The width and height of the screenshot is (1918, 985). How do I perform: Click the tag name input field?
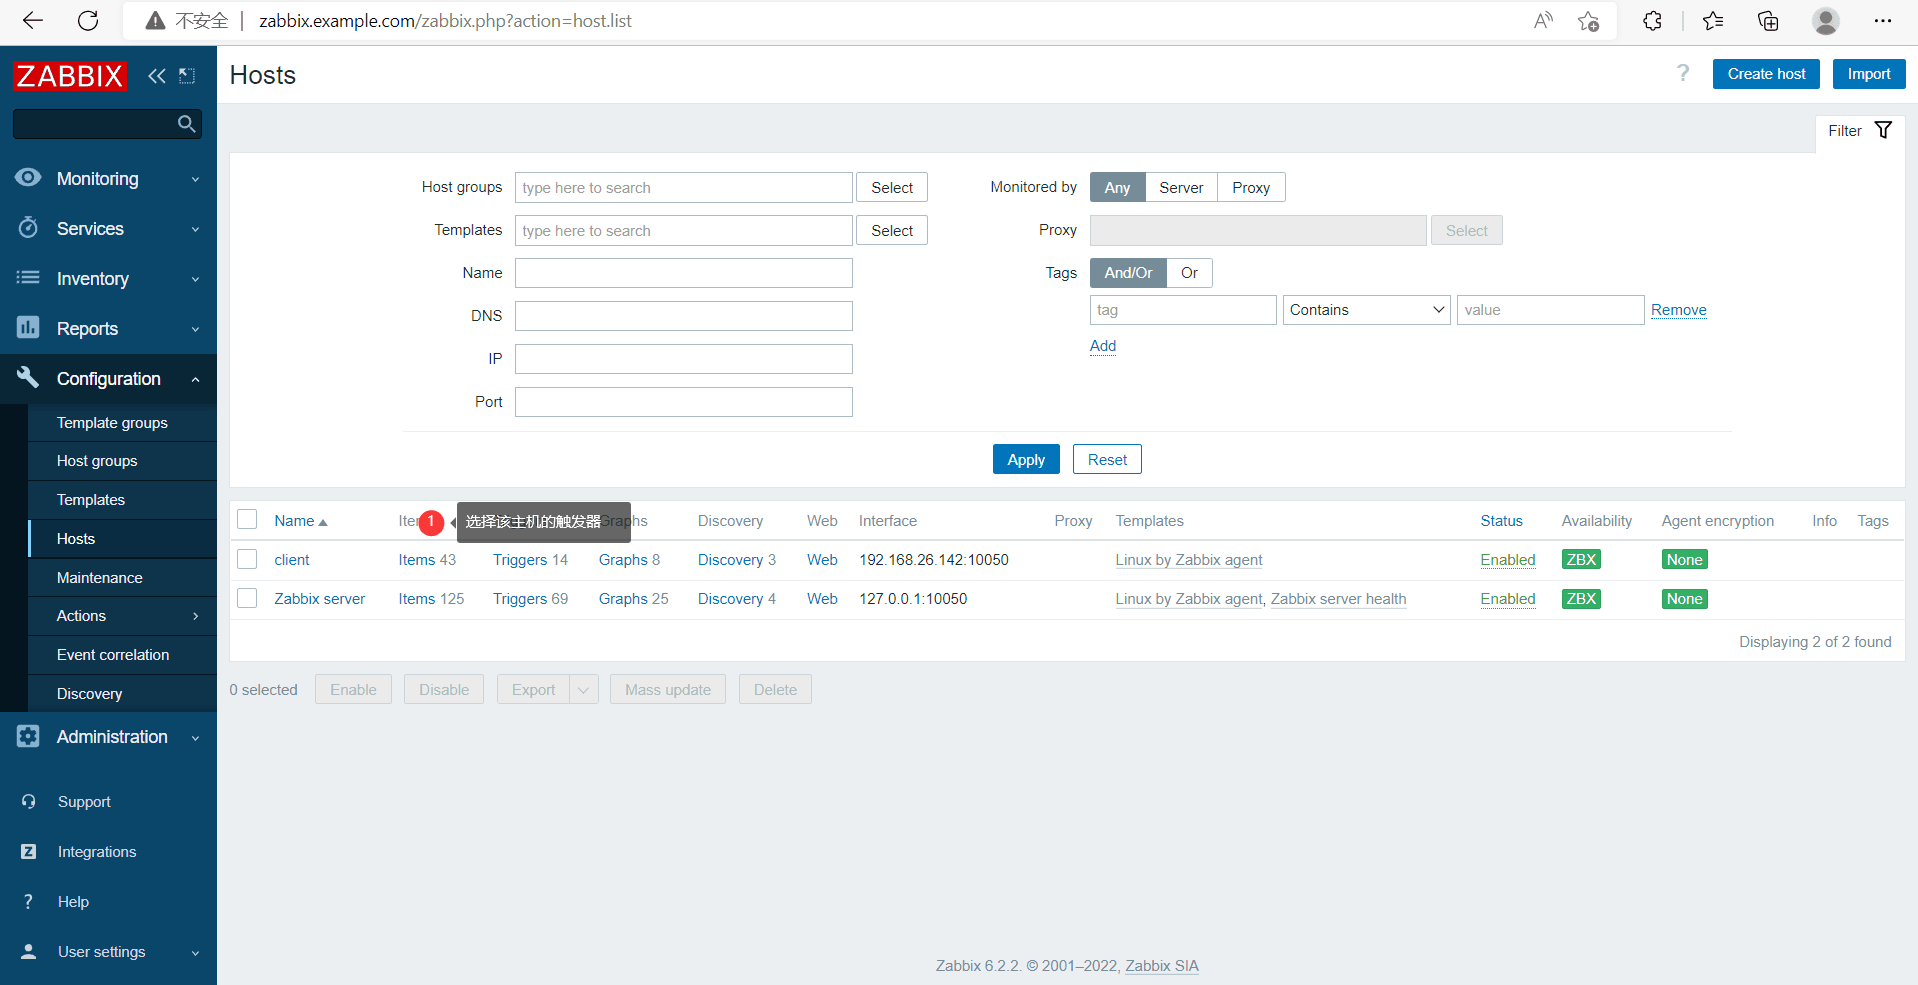[1183, 310]
